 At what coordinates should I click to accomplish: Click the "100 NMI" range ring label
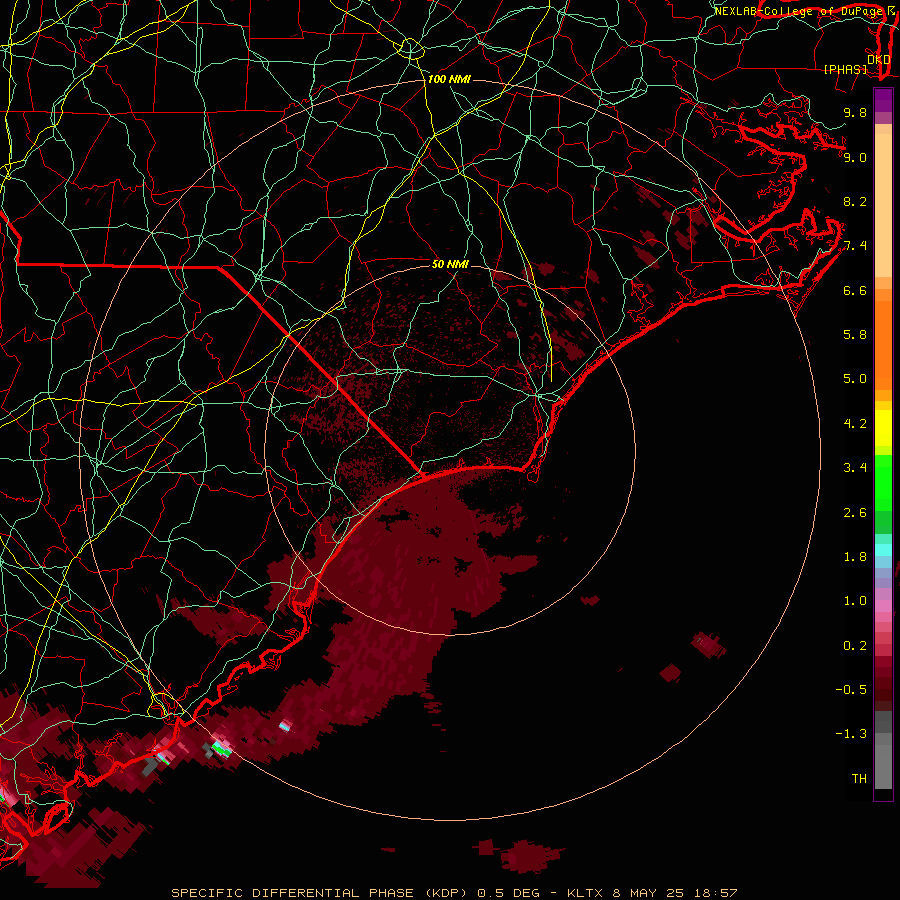pyautogui.click(x=449, y=79)
